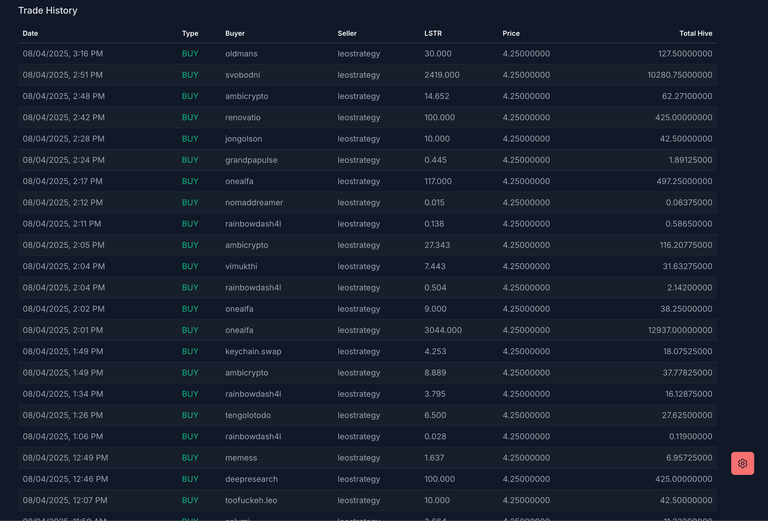This screenshot has height=521, width=768.
Task: Click the total 0.58650000
Action: click(689, 224)
